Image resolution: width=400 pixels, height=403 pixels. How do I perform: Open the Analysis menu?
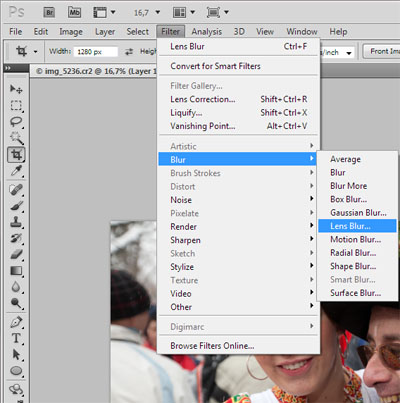tap(206, 32)
